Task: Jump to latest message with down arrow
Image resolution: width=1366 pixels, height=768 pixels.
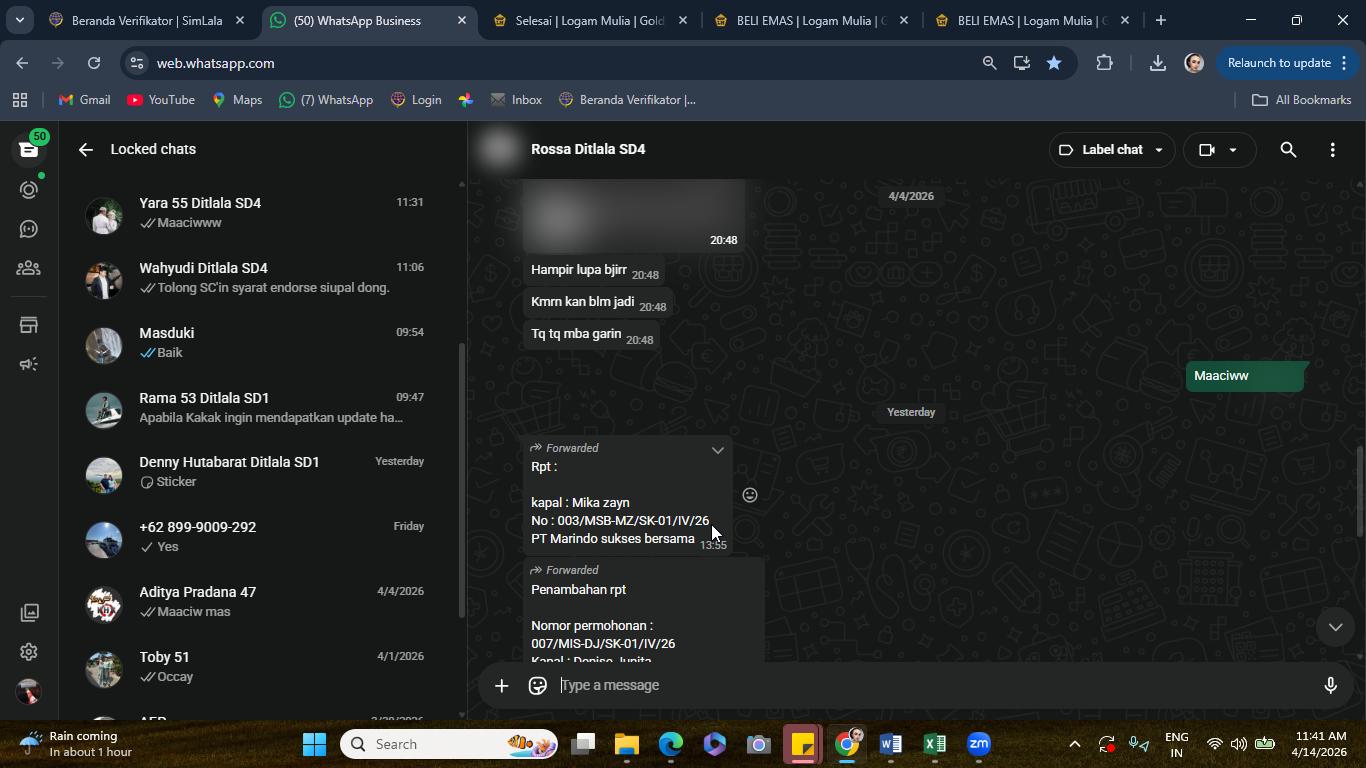Action: point(1335,627)
